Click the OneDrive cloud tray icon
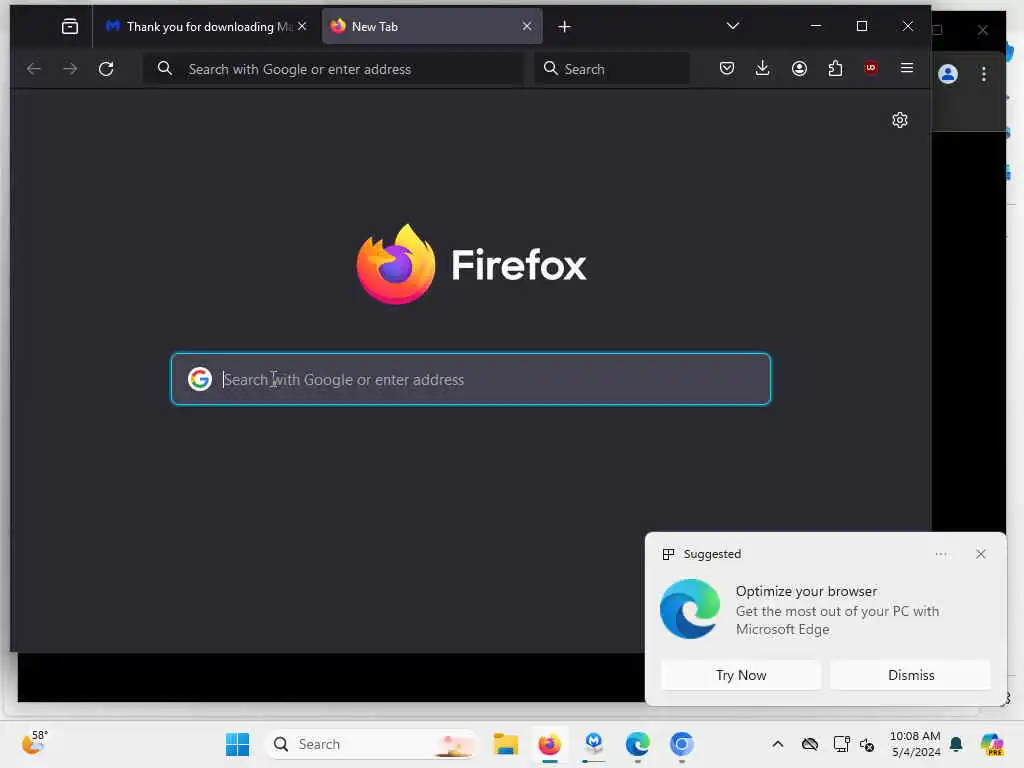Screen dimensions: 1024x768 click(810, 744)
